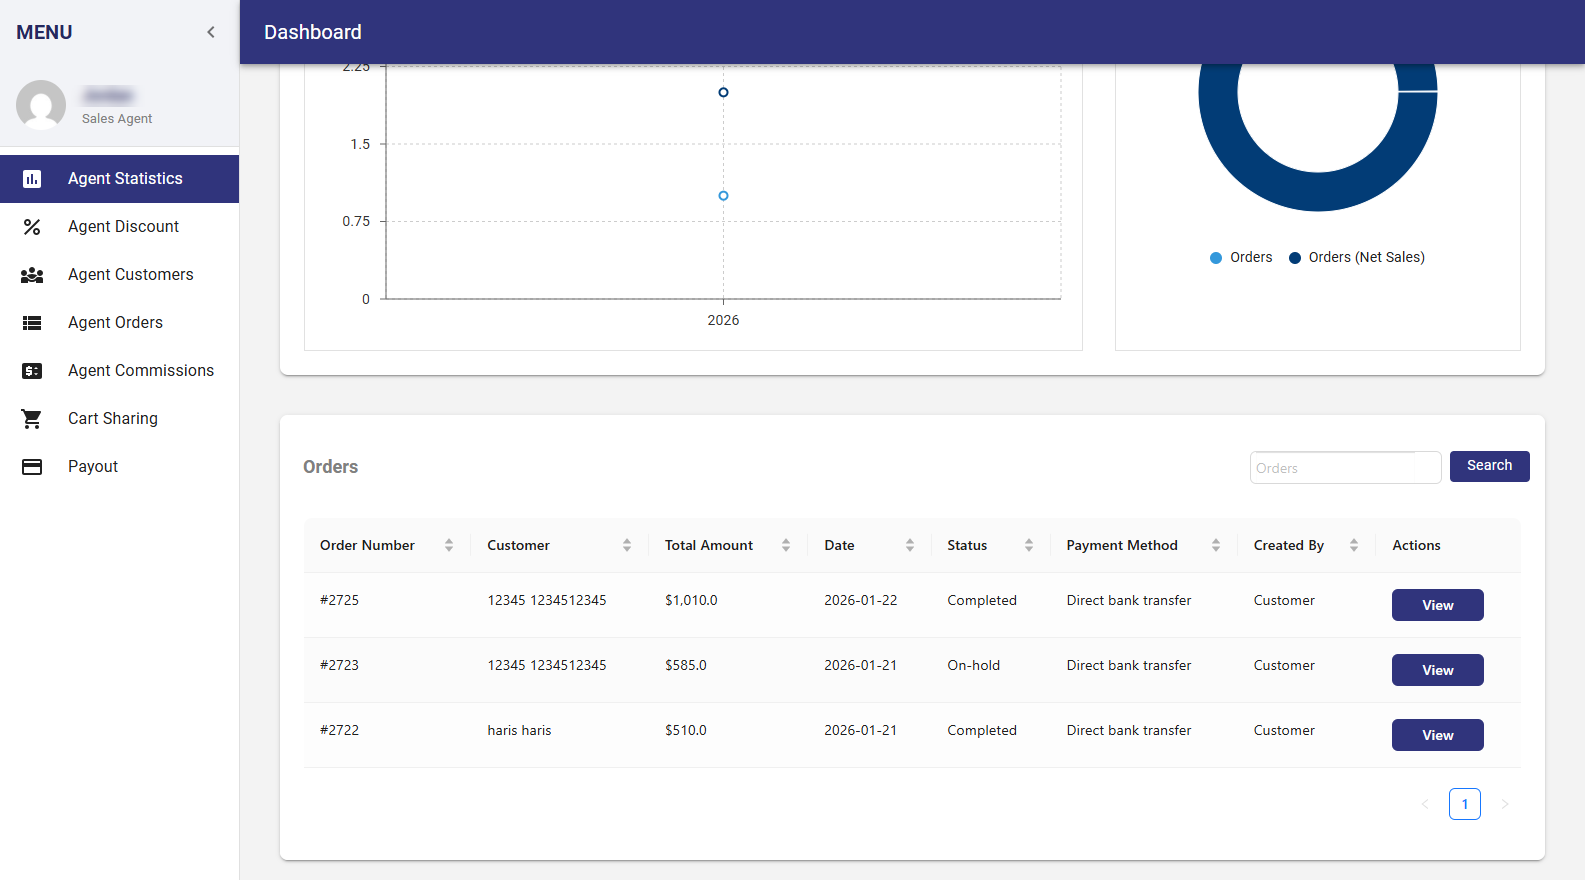Toggle Orders (Net Sales) legend item

point(1357,258)
